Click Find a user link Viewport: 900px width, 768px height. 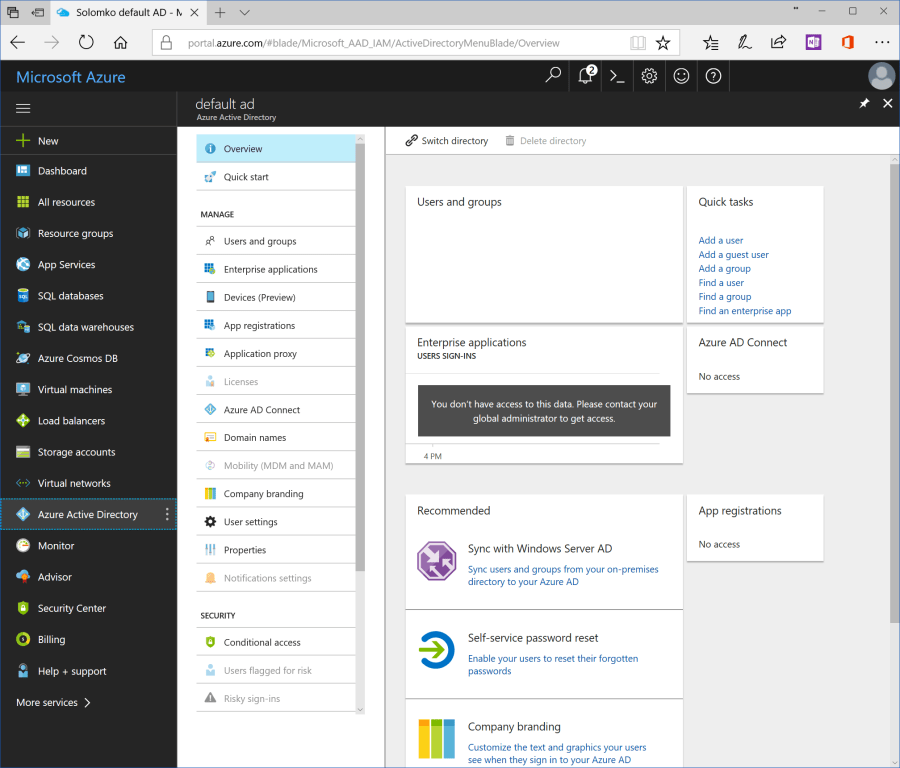click(x=721, y=282)
